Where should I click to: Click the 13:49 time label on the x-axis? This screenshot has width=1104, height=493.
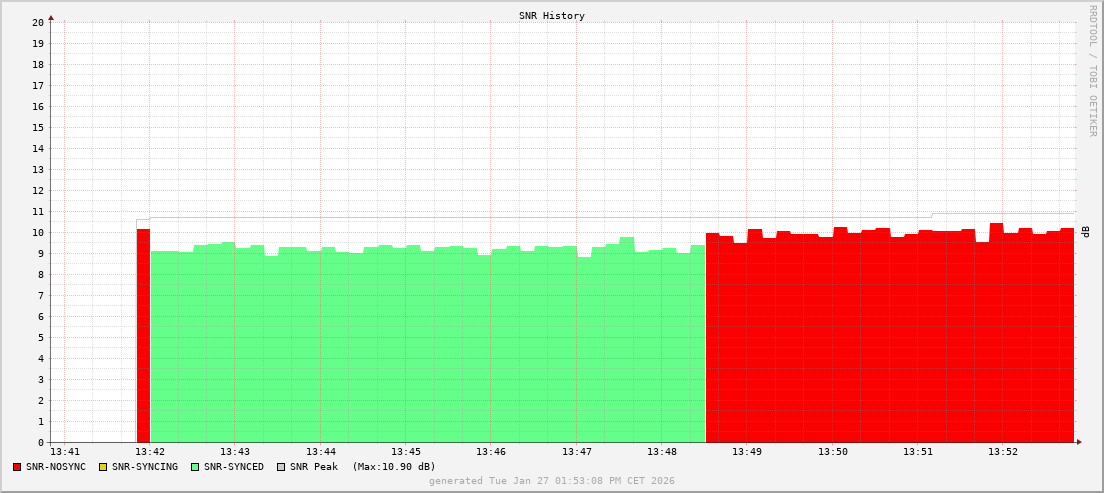(747, 452)
